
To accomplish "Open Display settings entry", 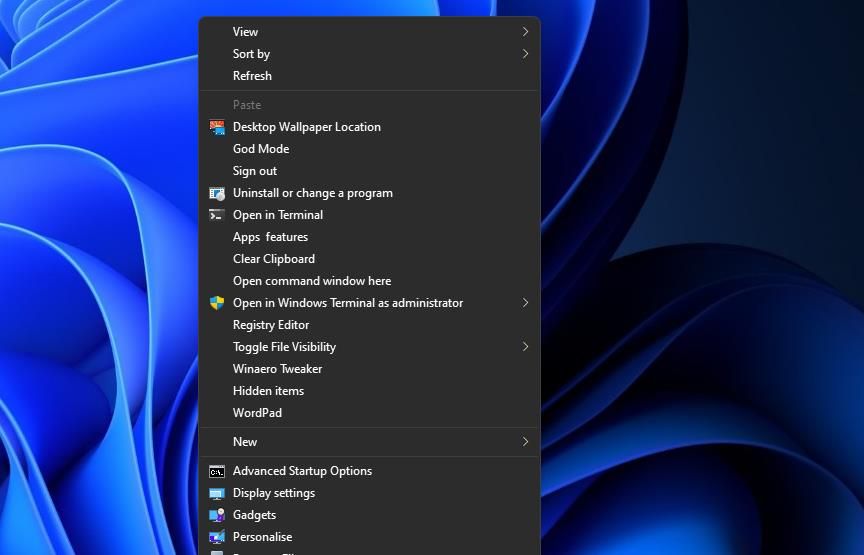I will (369, 493).
